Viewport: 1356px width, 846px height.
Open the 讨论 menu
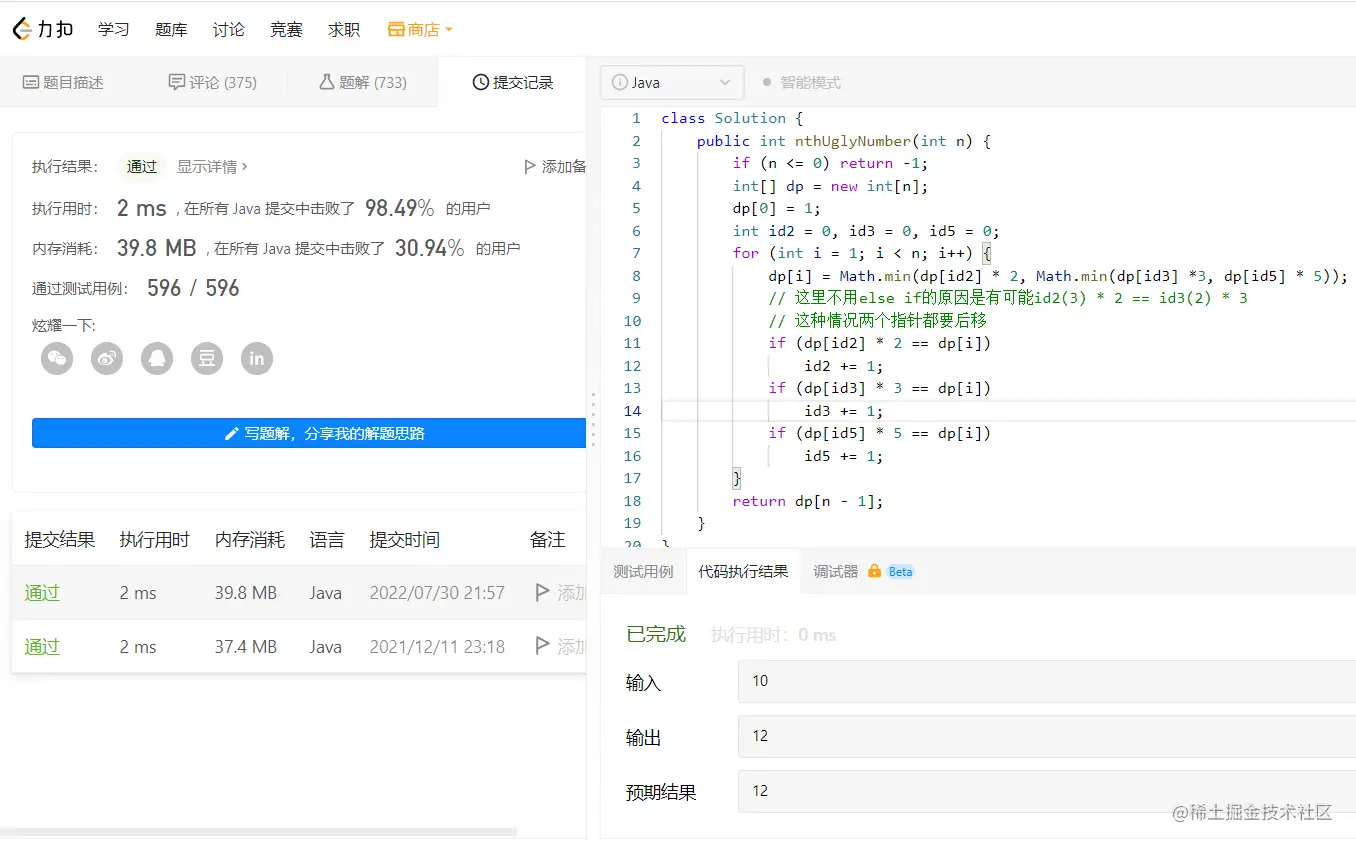pos(229,30)
